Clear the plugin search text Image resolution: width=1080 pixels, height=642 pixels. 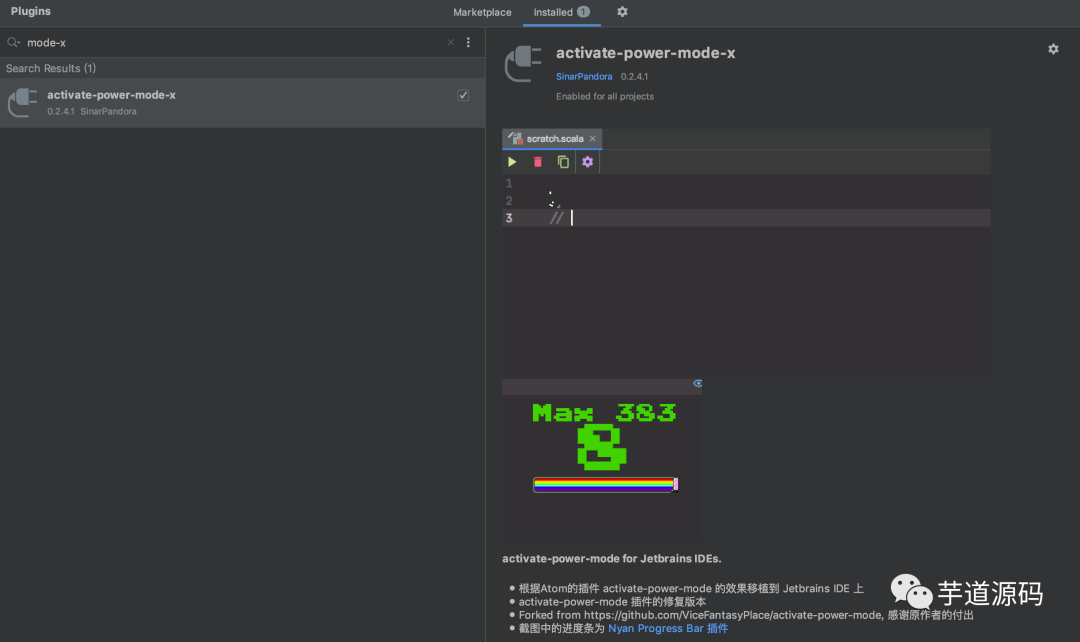[450, 43]
